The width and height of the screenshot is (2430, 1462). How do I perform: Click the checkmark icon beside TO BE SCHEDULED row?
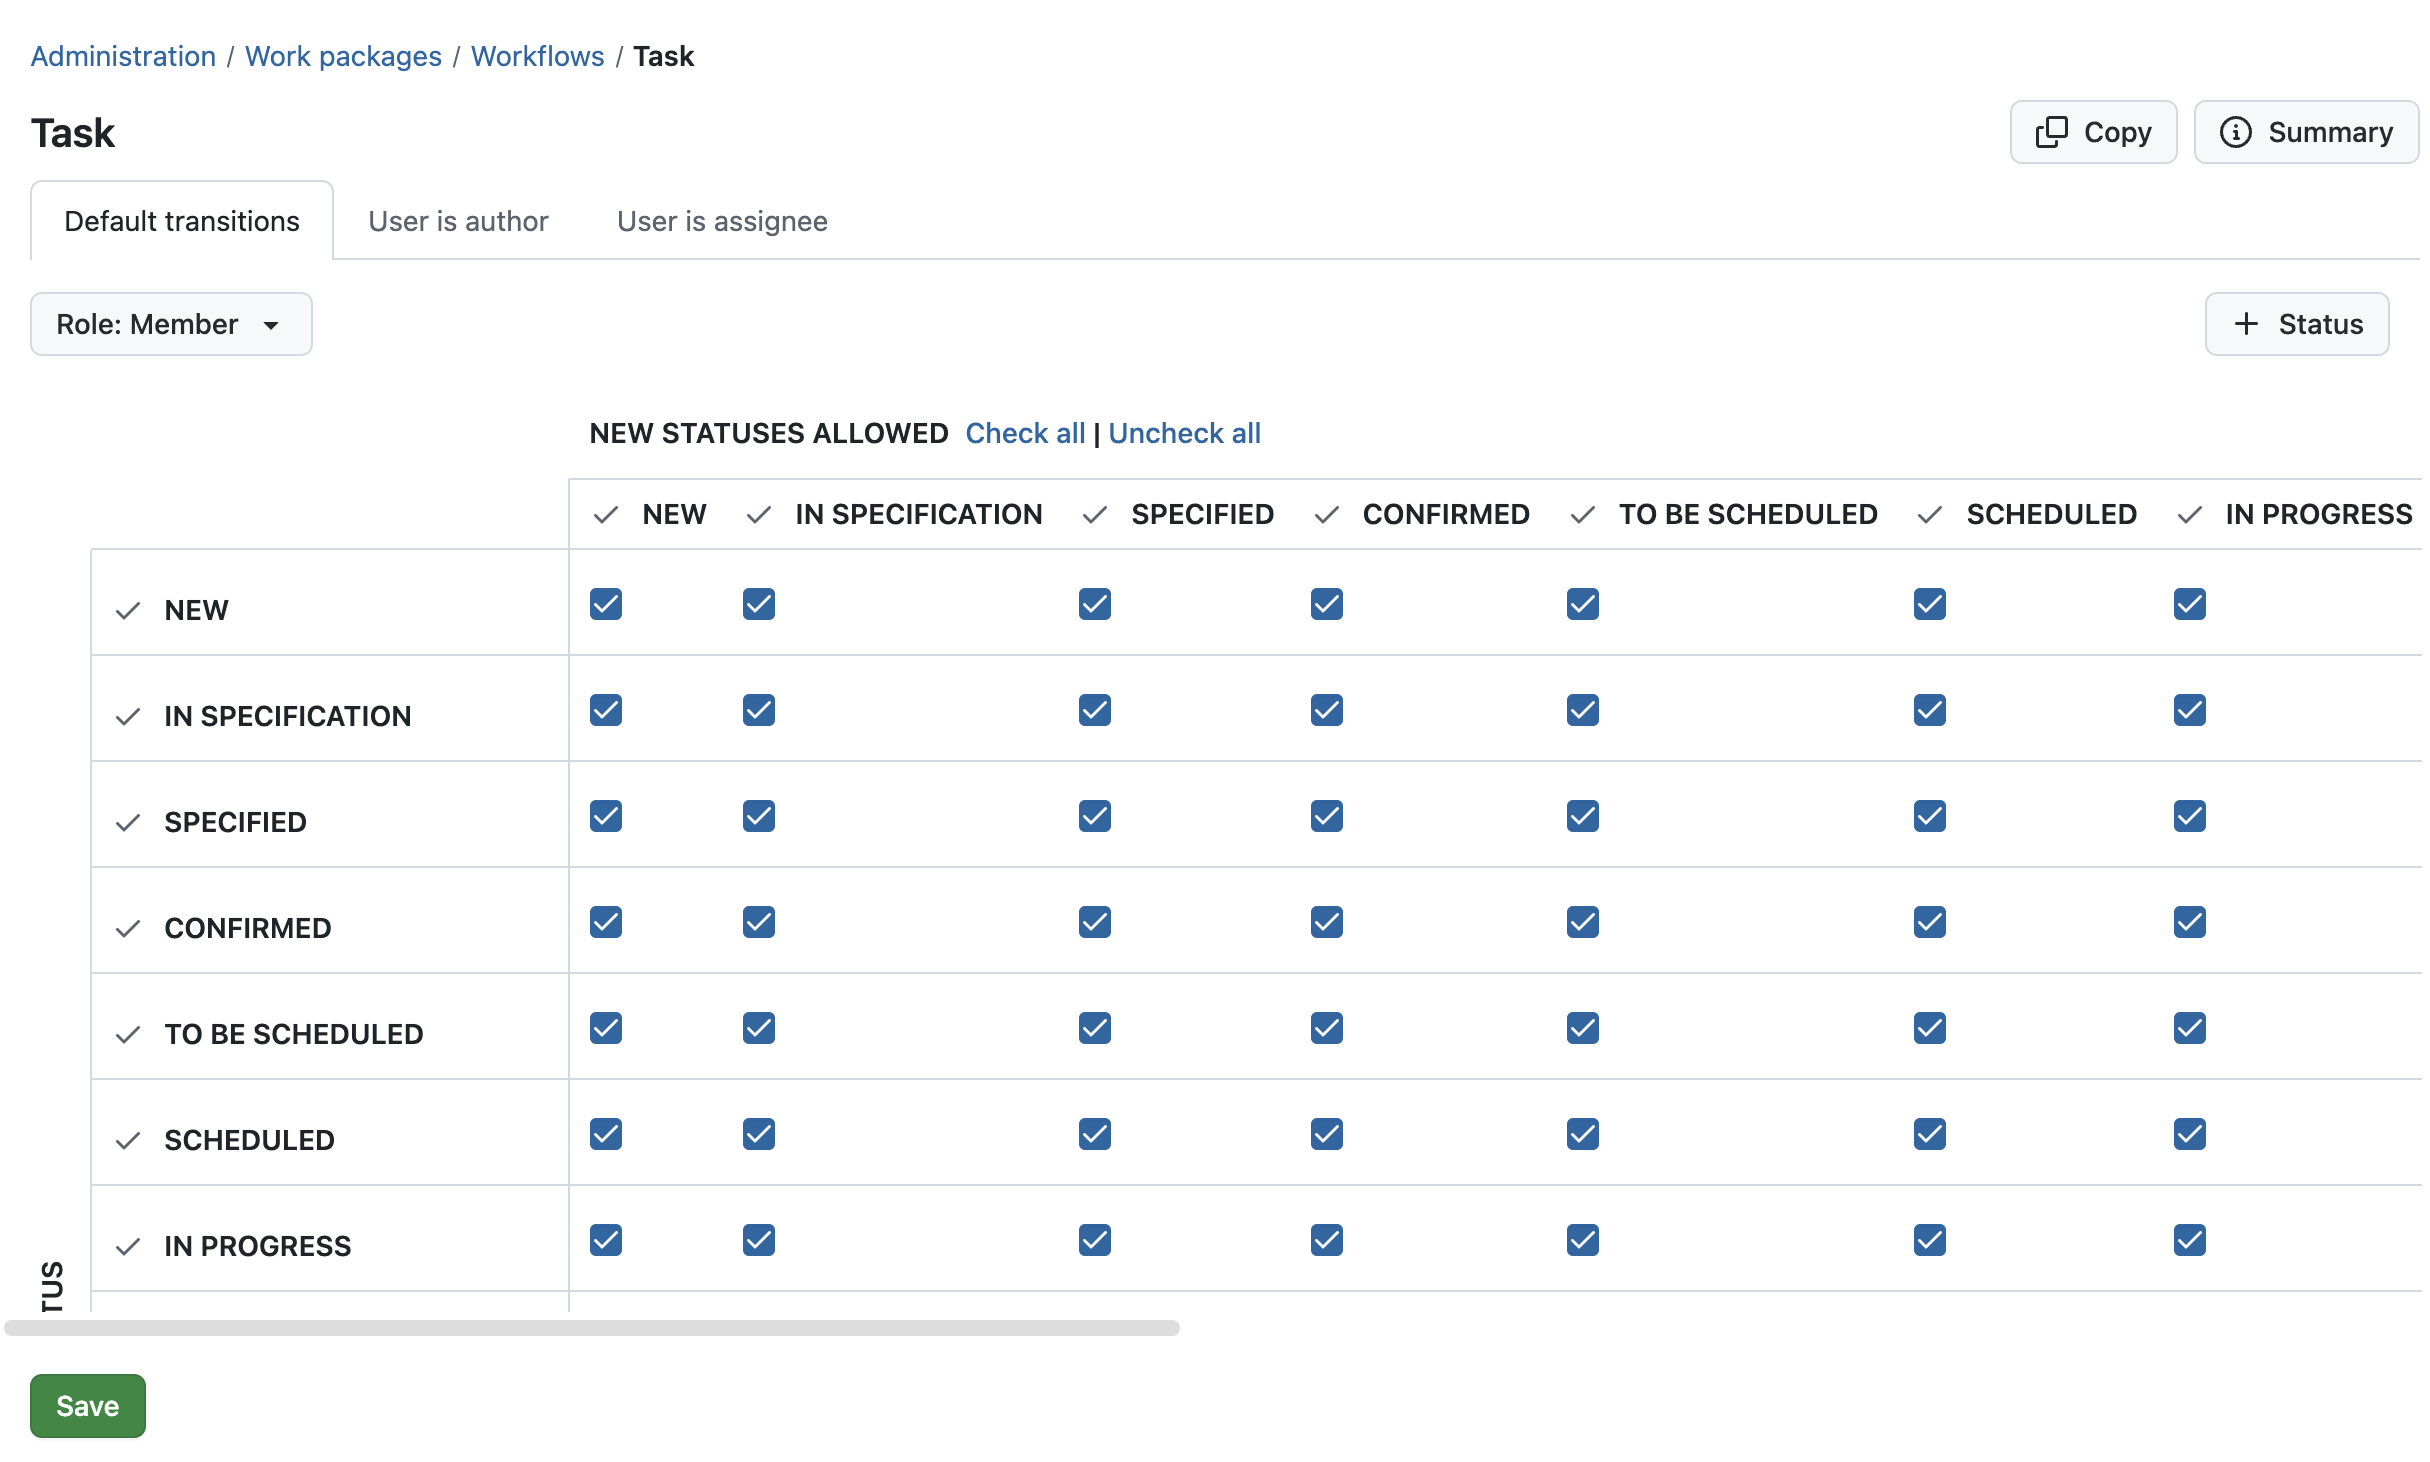[128, 1034]
